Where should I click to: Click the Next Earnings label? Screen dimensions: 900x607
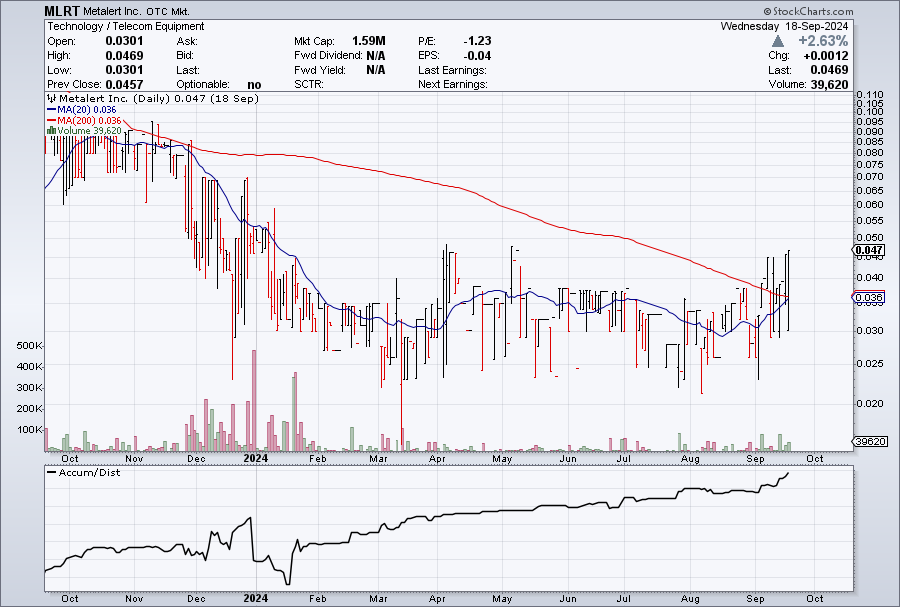tap(453, 84)
